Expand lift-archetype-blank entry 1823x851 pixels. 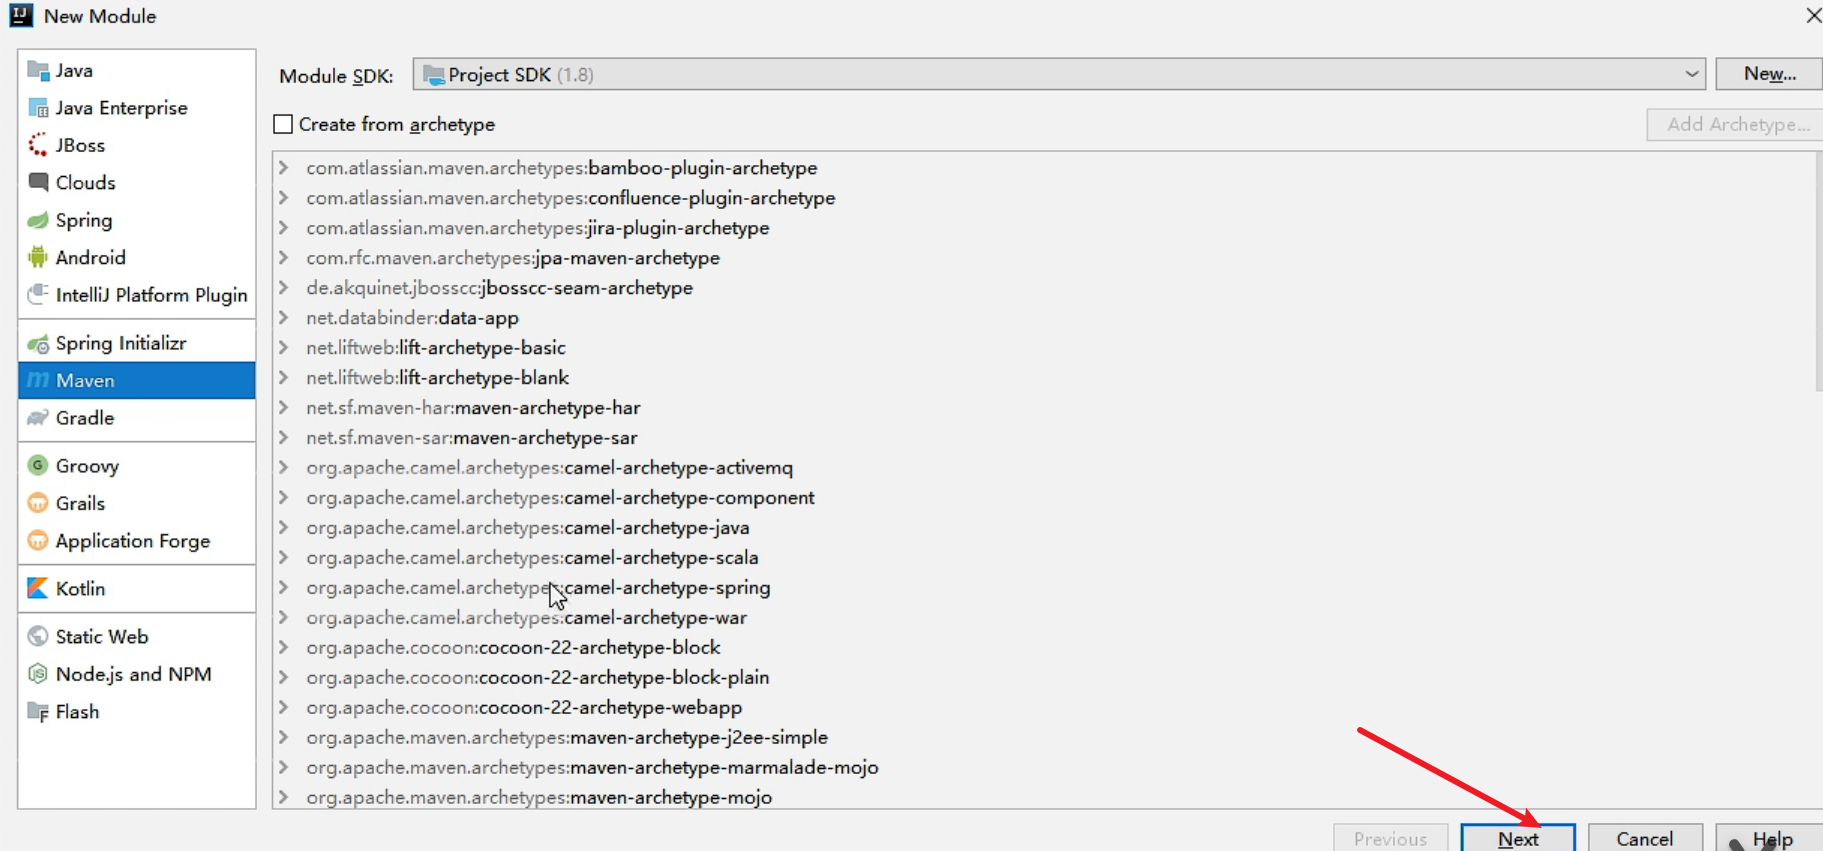point(284,378)
